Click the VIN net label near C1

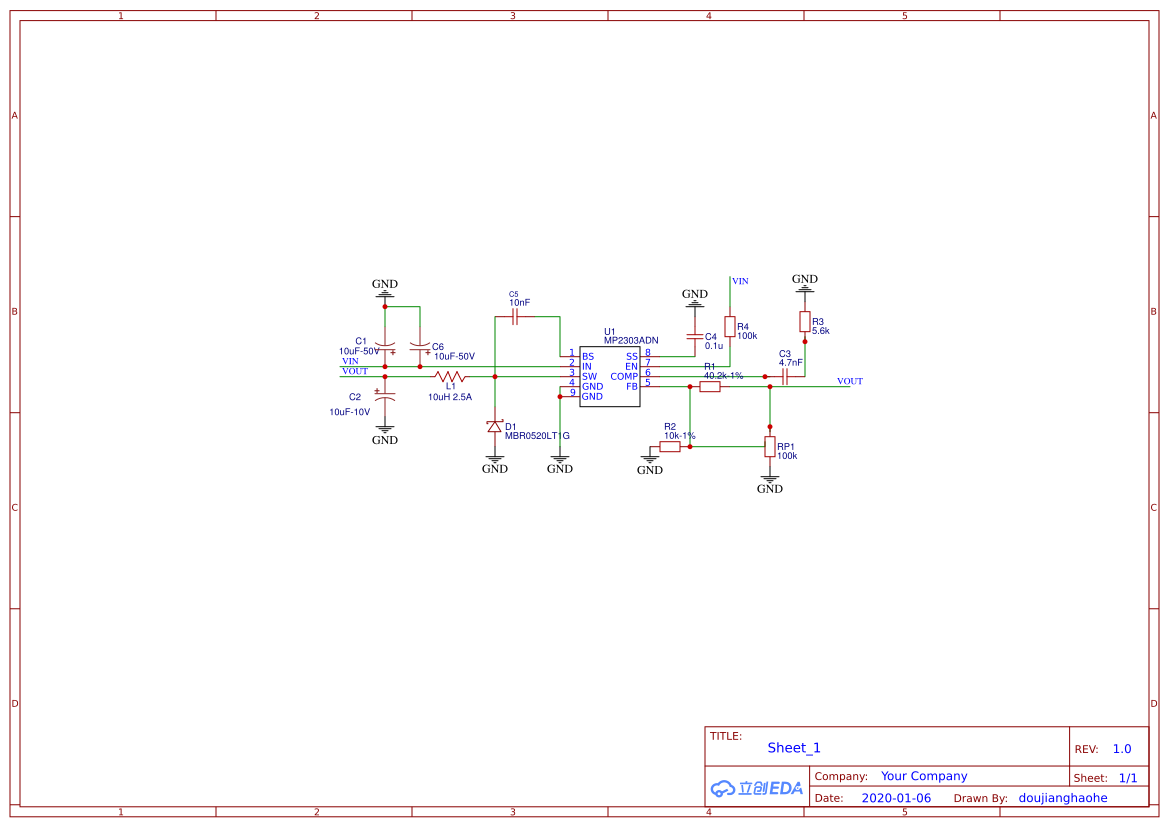350,361
